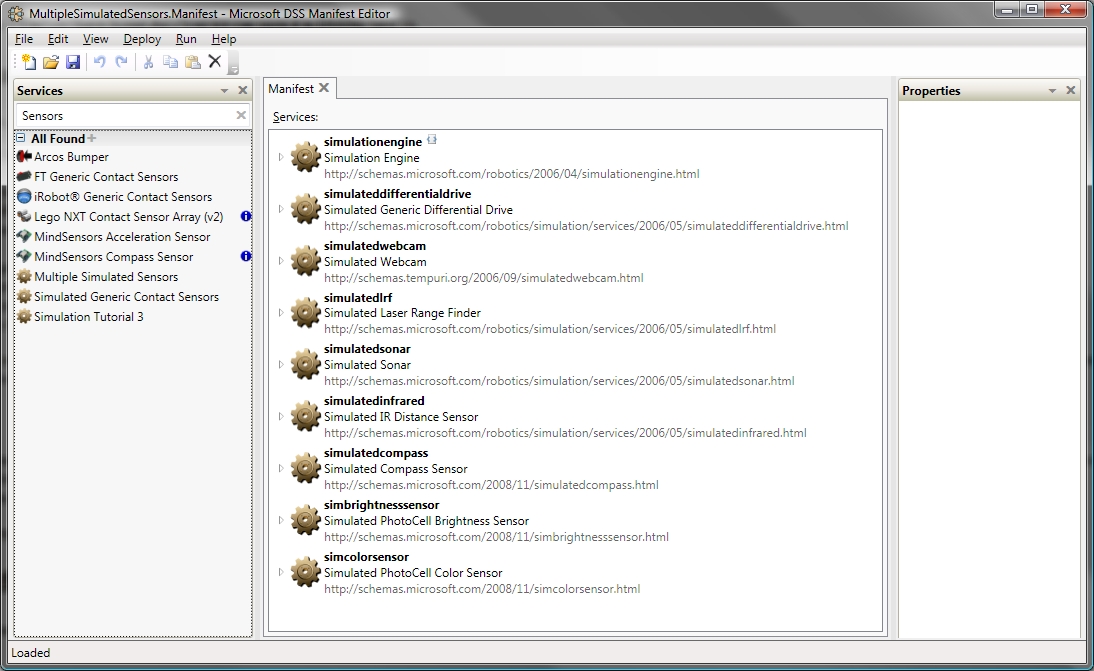This screenshot has width=1094, height=671.
Task: Expand the simulateddifferentialdrive service node
Action: coord(281,209)
